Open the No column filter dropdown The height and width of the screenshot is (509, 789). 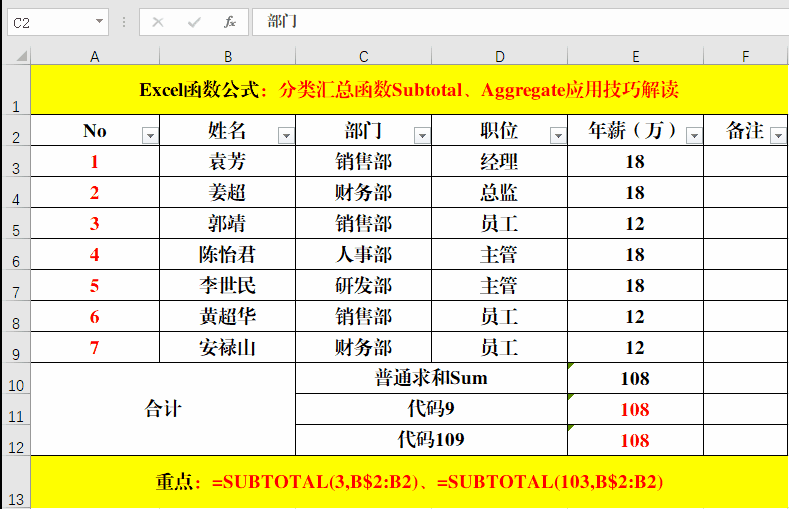[150, 135]
